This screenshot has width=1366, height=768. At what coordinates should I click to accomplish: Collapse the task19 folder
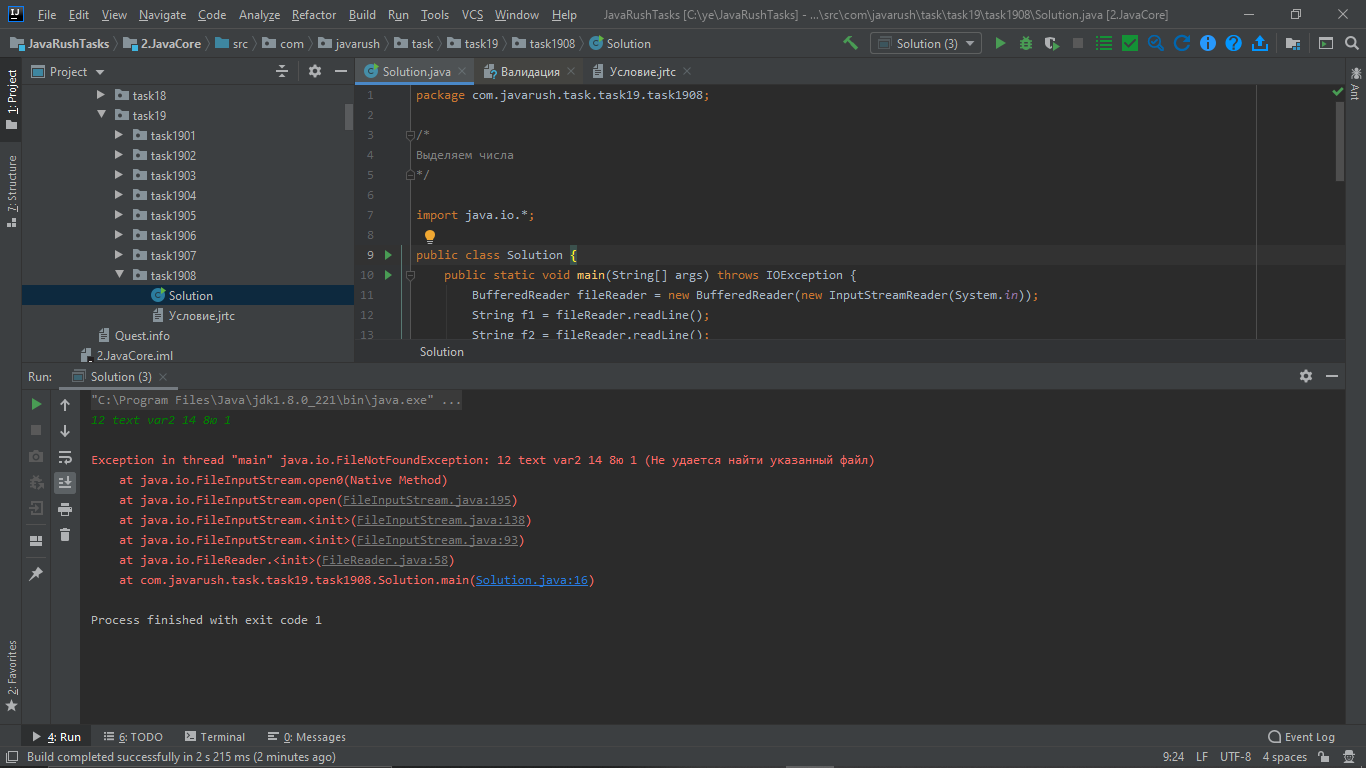point(100,115)
